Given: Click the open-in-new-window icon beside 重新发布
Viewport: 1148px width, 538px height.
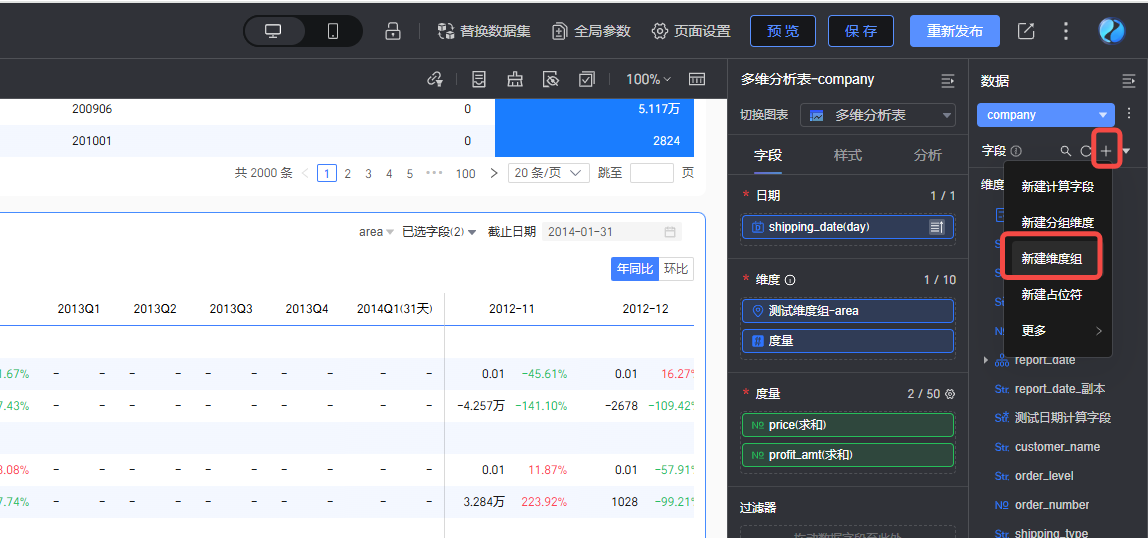Looking at the screenshot, I should pyautogui.click(x=1026, y=31).
